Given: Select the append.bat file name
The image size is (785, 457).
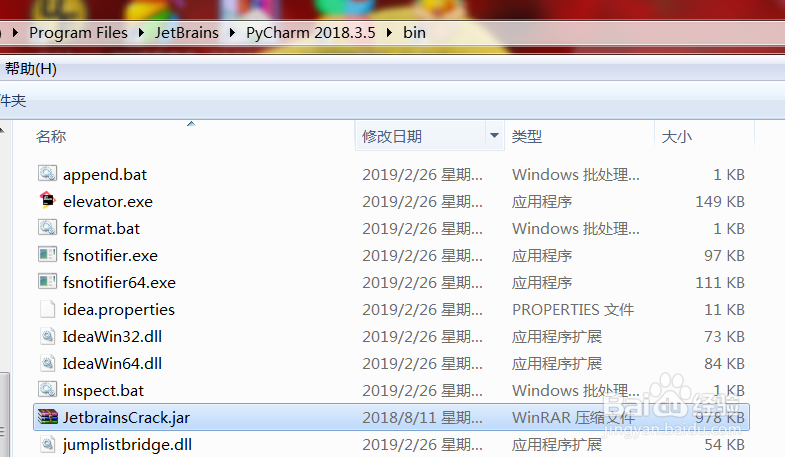Looking at the screenshot, I should tap(105, 174).
